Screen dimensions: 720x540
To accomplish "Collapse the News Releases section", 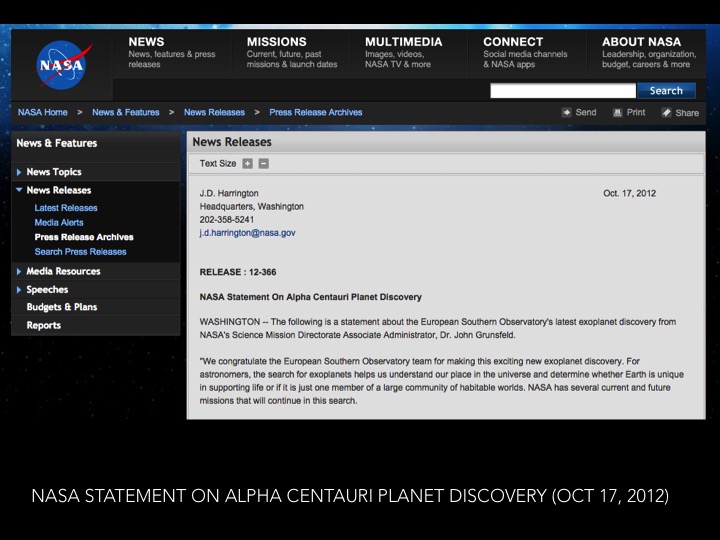I will [19, 190].
